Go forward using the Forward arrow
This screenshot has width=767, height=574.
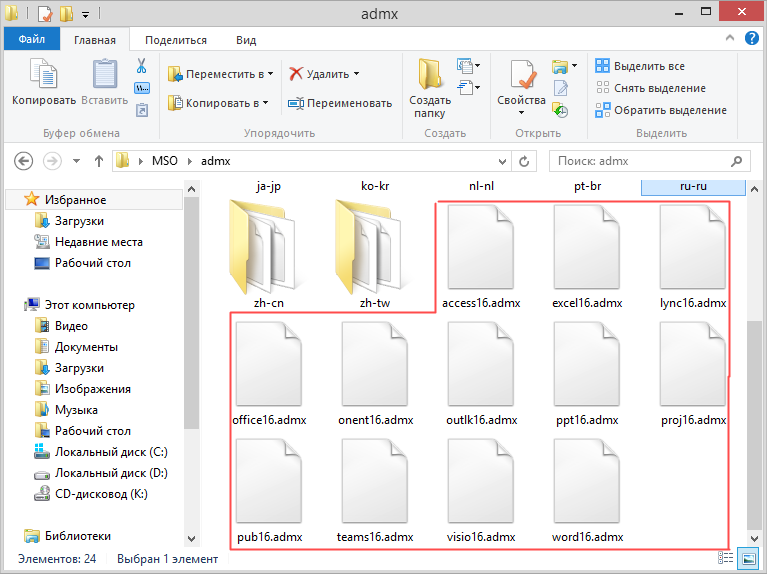tap(52, 161)
